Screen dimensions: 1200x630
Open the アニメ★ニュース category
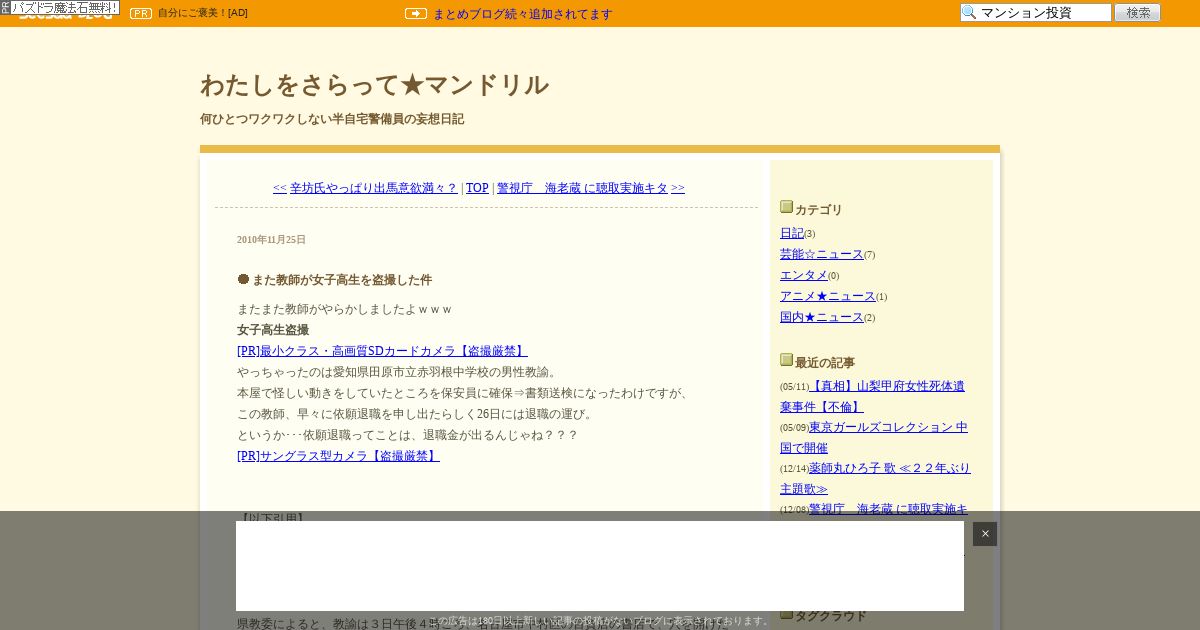[828, 296]
